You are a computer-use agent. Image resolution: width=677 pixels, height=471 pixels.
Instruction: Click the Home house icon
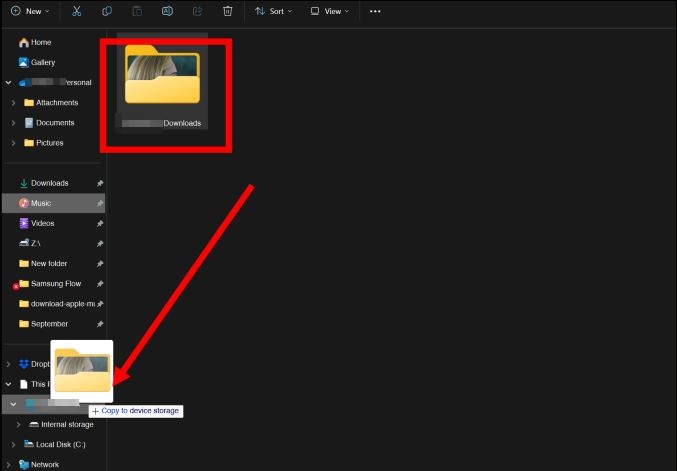point(24,42)
